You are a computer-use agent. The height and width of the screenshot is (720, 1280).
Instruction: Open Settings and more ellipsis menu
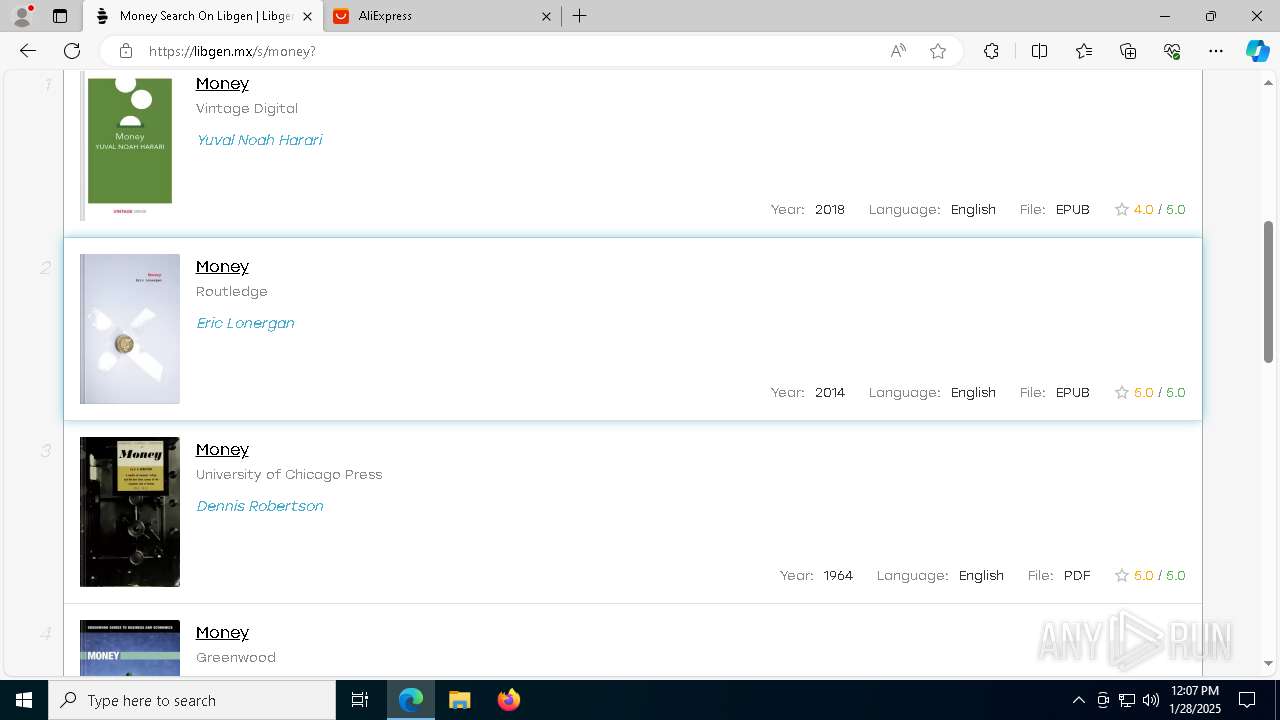[x=1216, y=51]
